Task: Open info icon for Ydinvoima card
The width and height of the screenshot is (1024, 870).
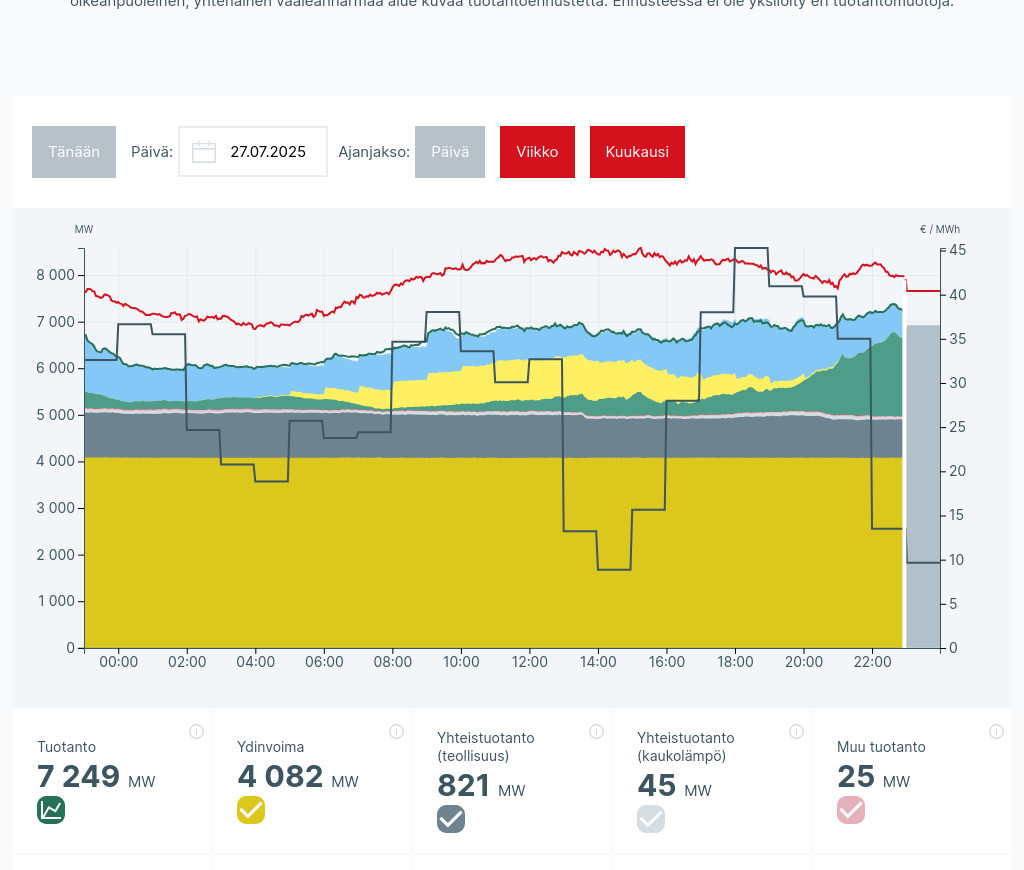Action: point(396,731)
